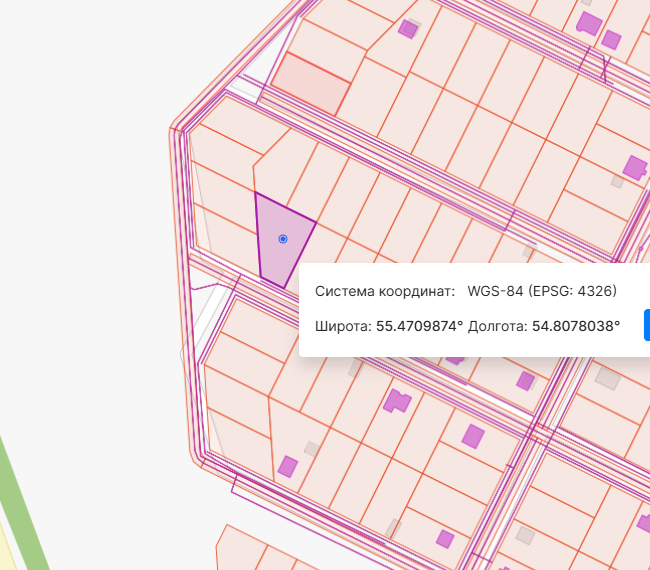Select the purple building directly above the selected parcel area
The width and height of the screenshot is (650, 570).
408,29
